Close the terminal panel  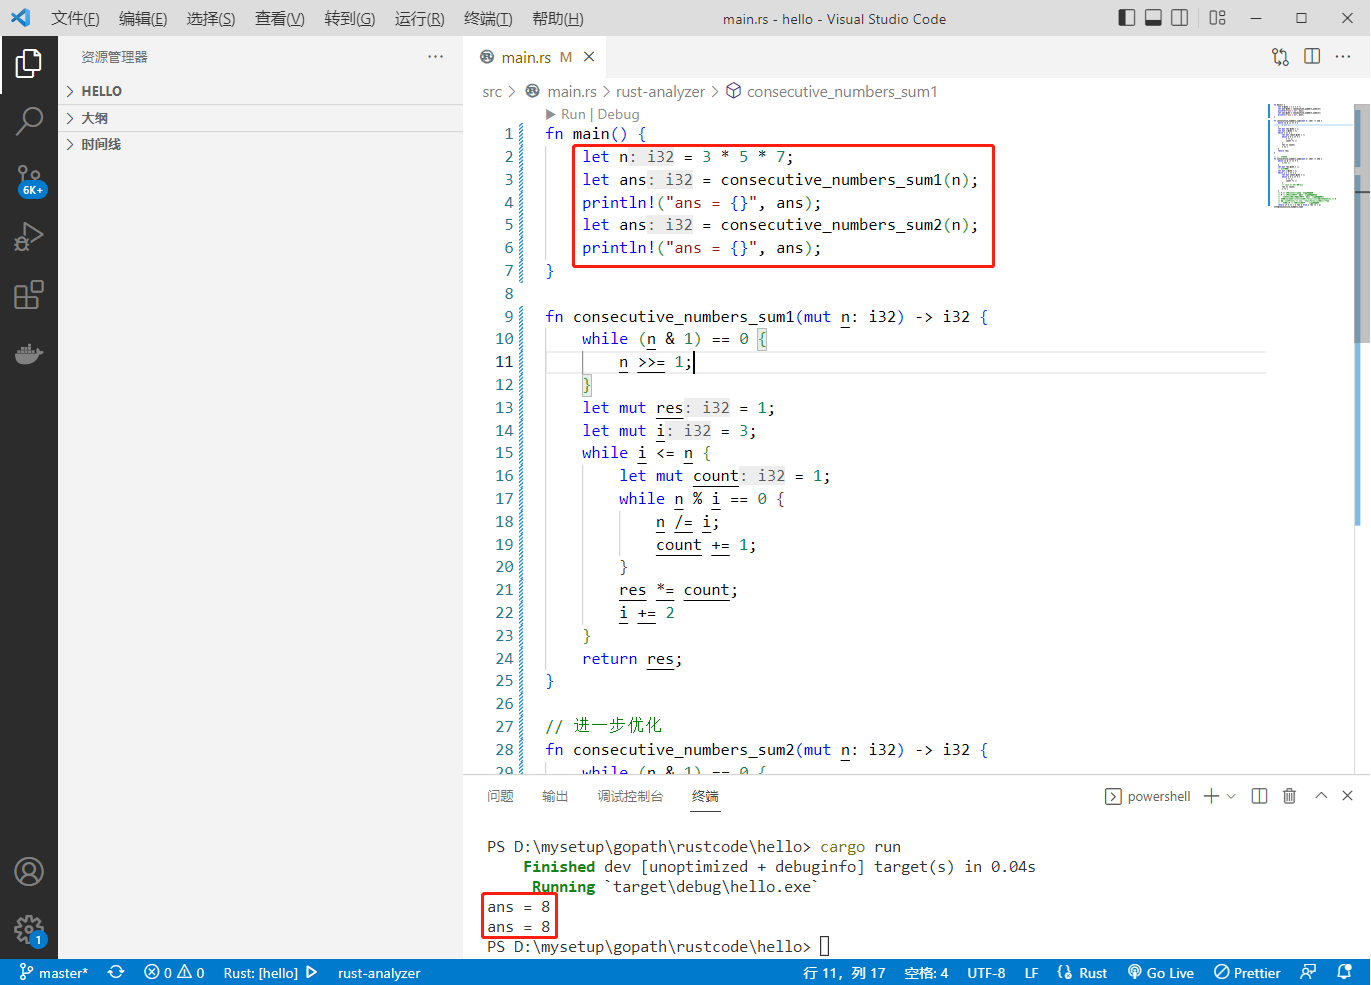[1347, 796]
